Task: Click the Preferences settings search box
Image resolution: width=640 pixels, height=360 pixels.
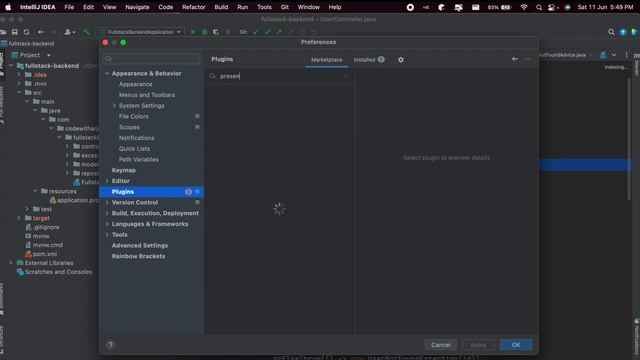Action: [152, 59]
